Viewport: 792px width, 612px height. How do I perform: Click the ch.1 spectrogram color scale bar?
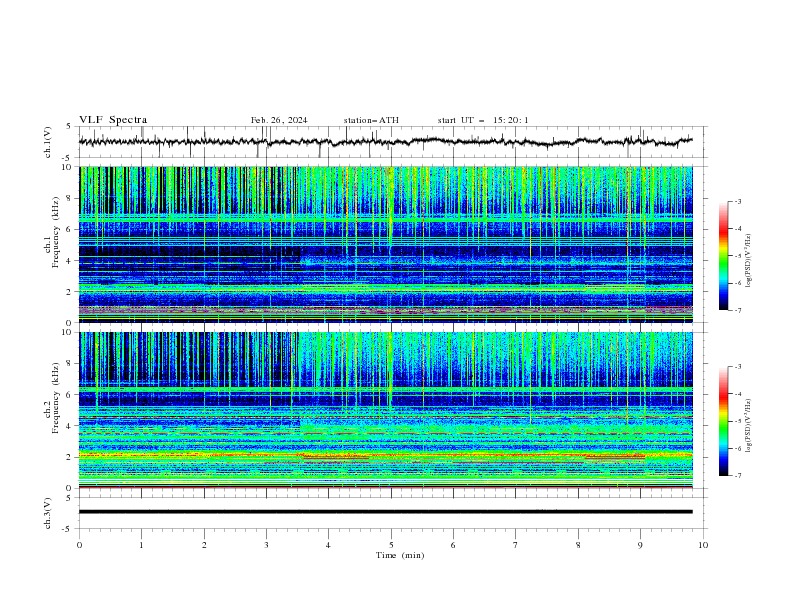(x=723, y=256)
